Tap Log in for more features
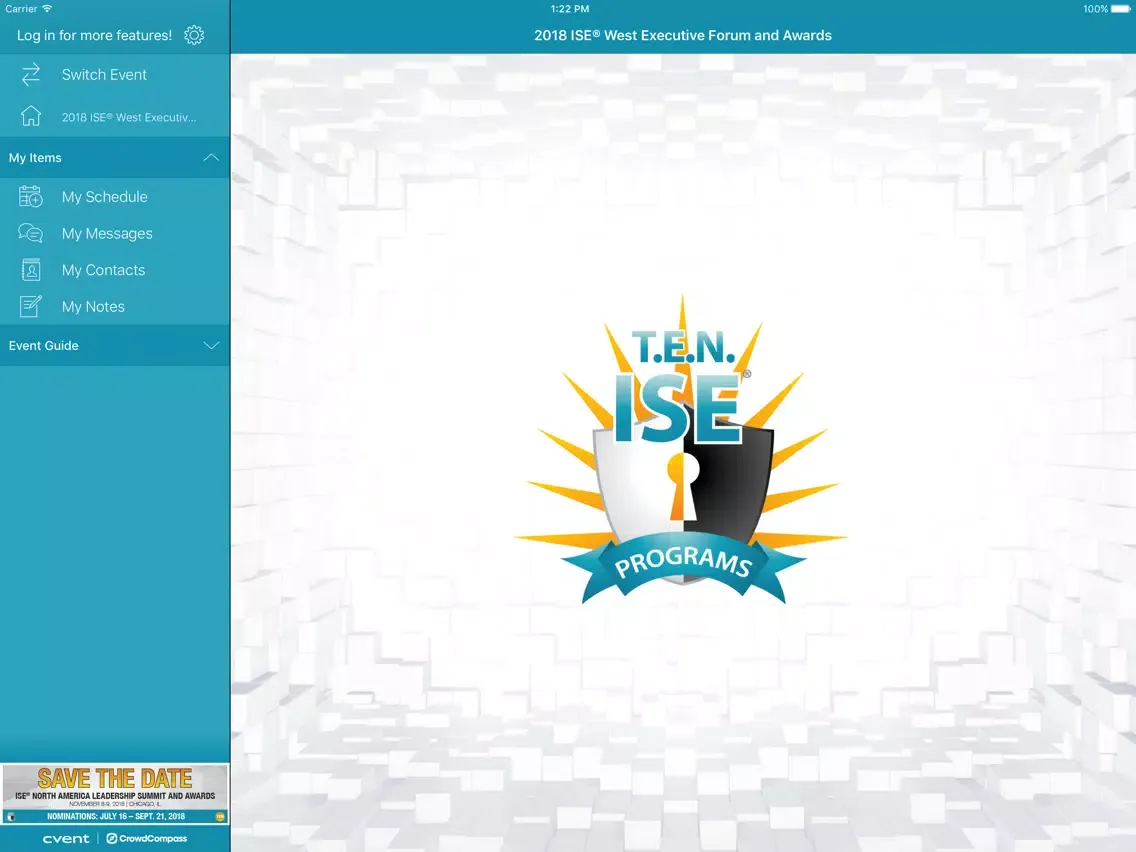This screenshot has width=1136, height=852. tap(94, 35)
